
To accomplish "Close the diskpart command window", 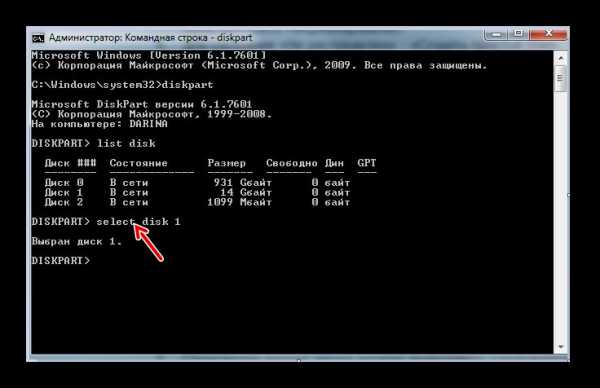I will tap(548, 34).
